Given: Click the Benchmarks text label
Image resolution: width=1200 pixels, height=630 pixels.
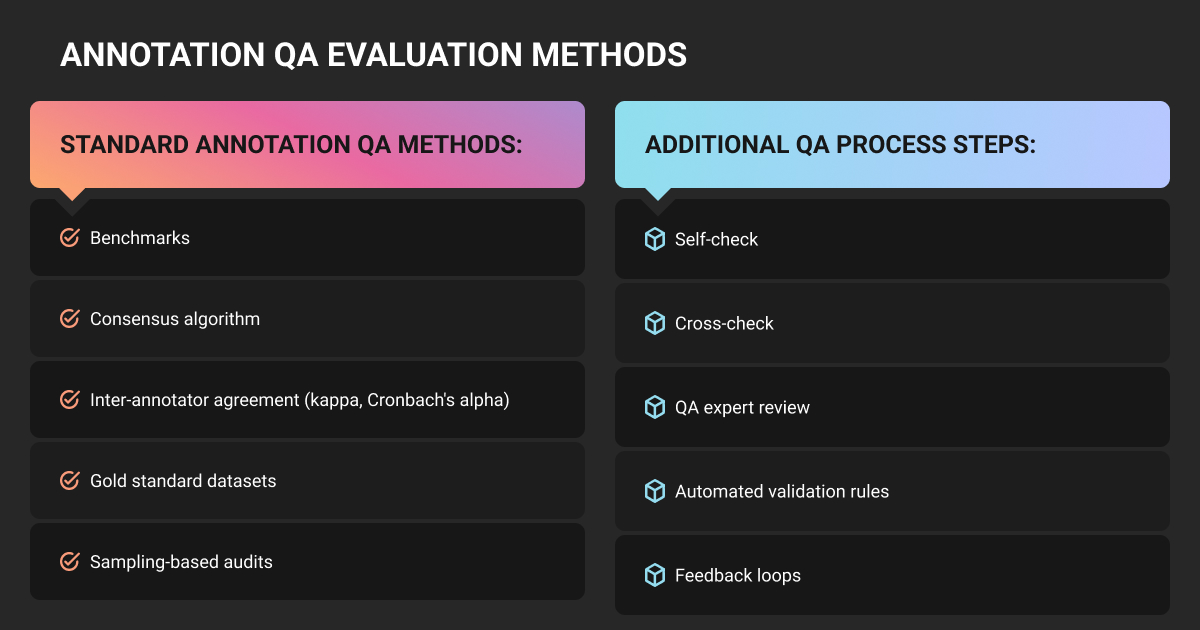Looking at the screenshot, I should [x=140, y=238].
